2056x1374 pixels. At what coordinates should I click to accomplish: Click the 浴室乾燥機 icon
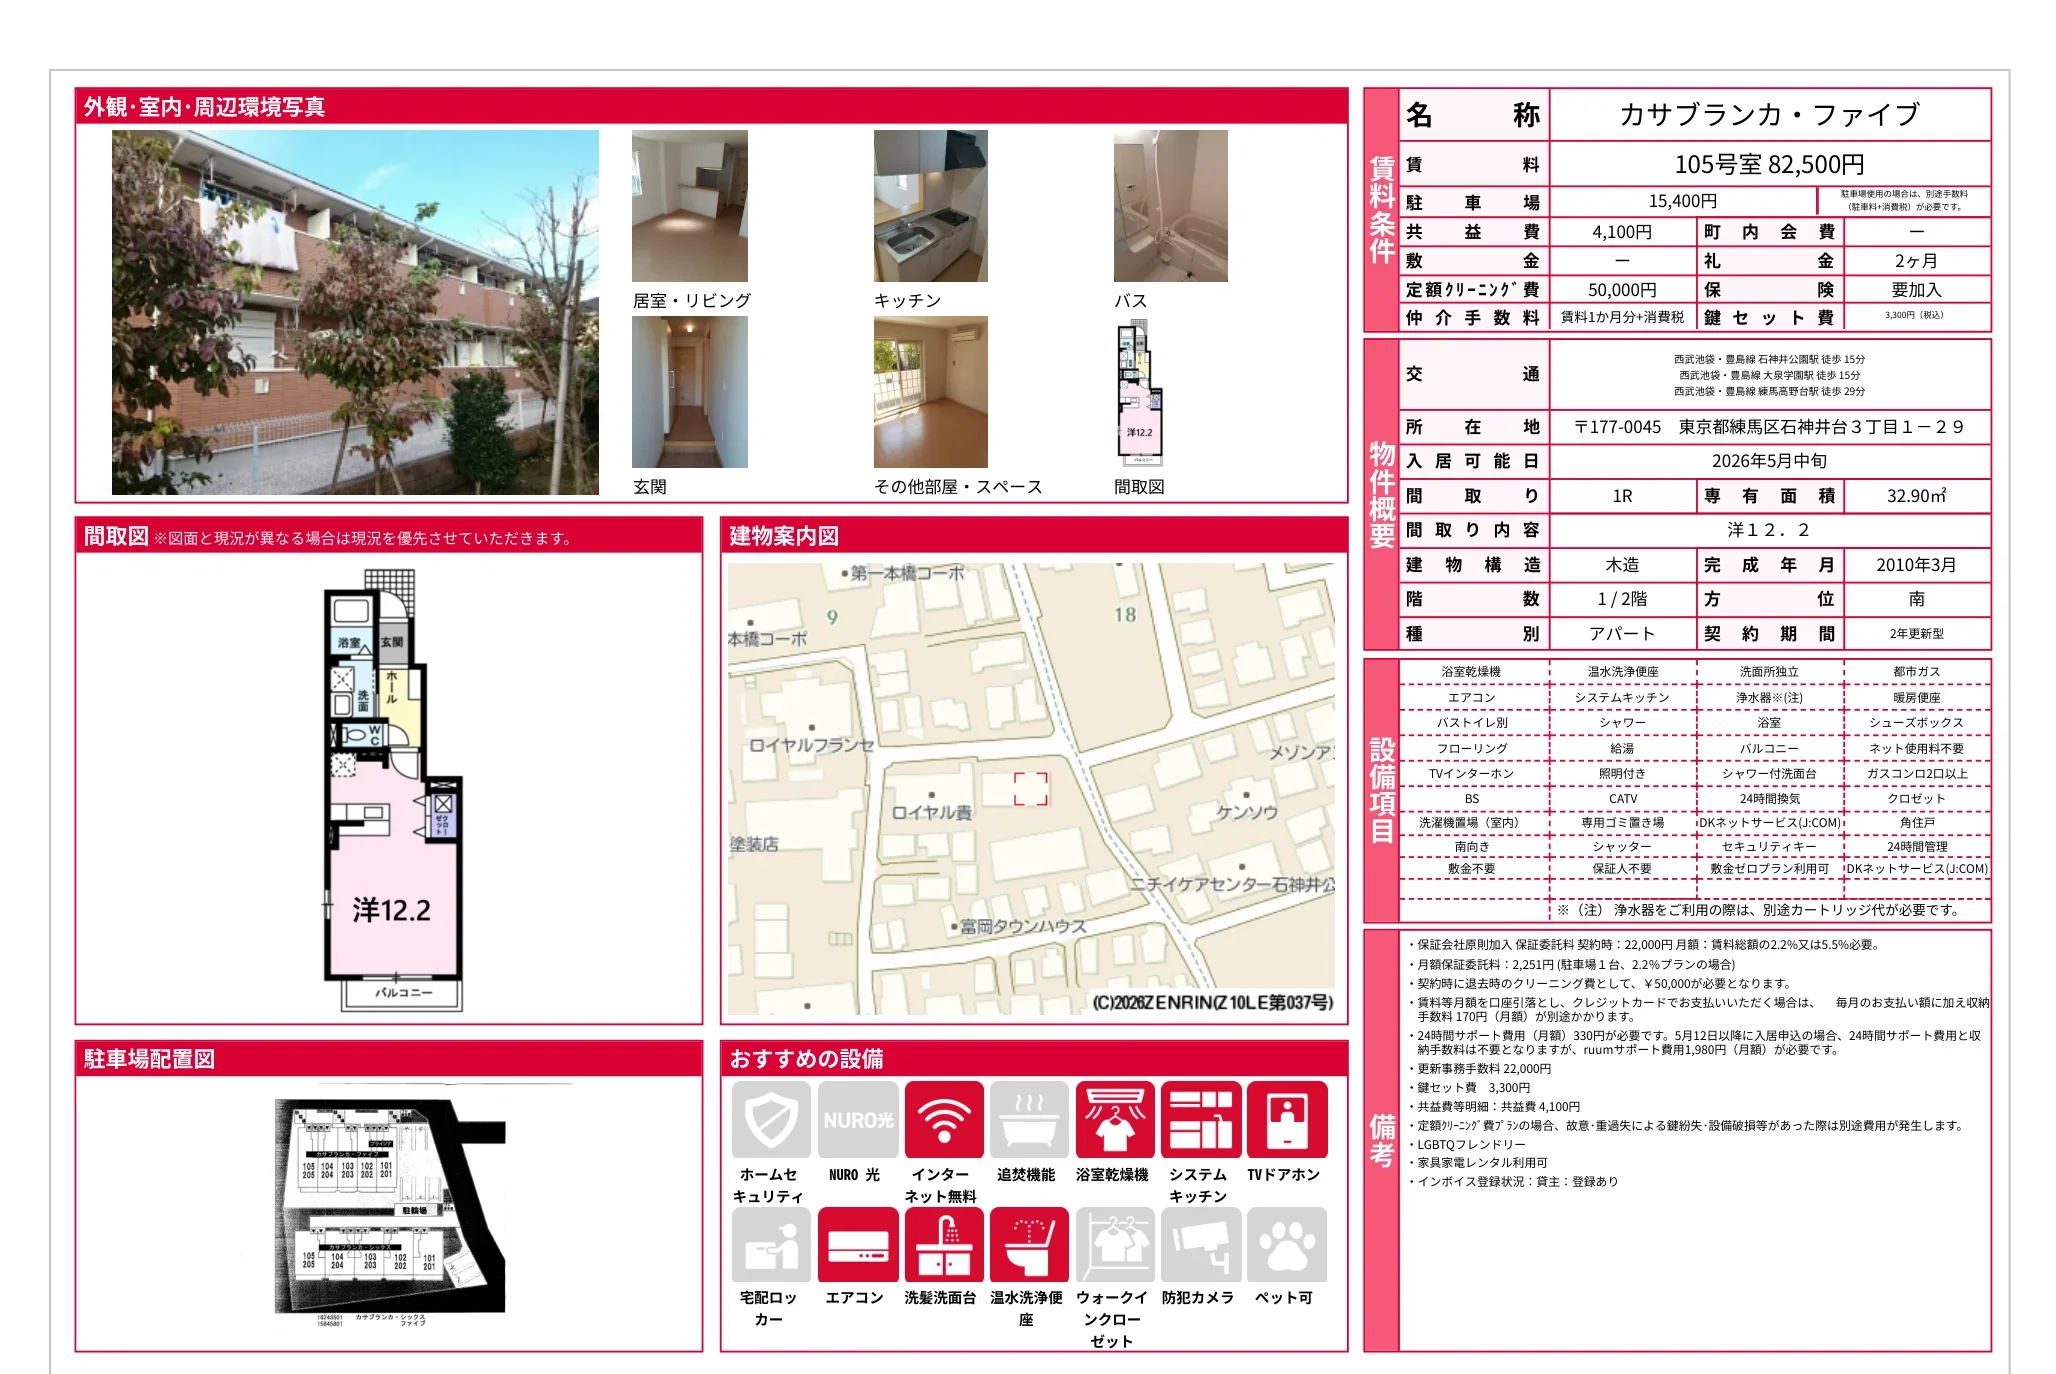click(x=1114, y=1119)
